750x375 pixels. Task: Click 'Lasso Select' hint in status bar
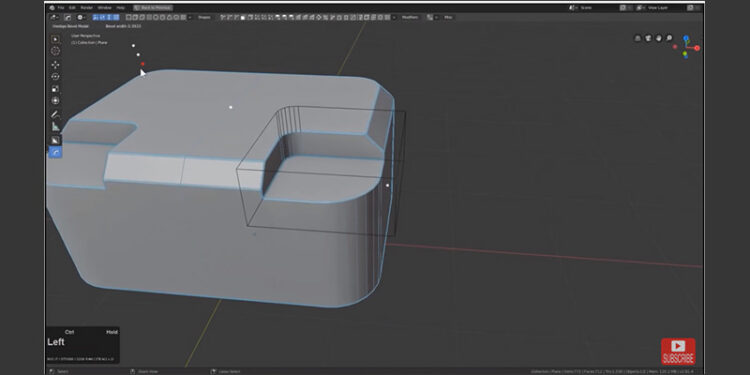229,371
